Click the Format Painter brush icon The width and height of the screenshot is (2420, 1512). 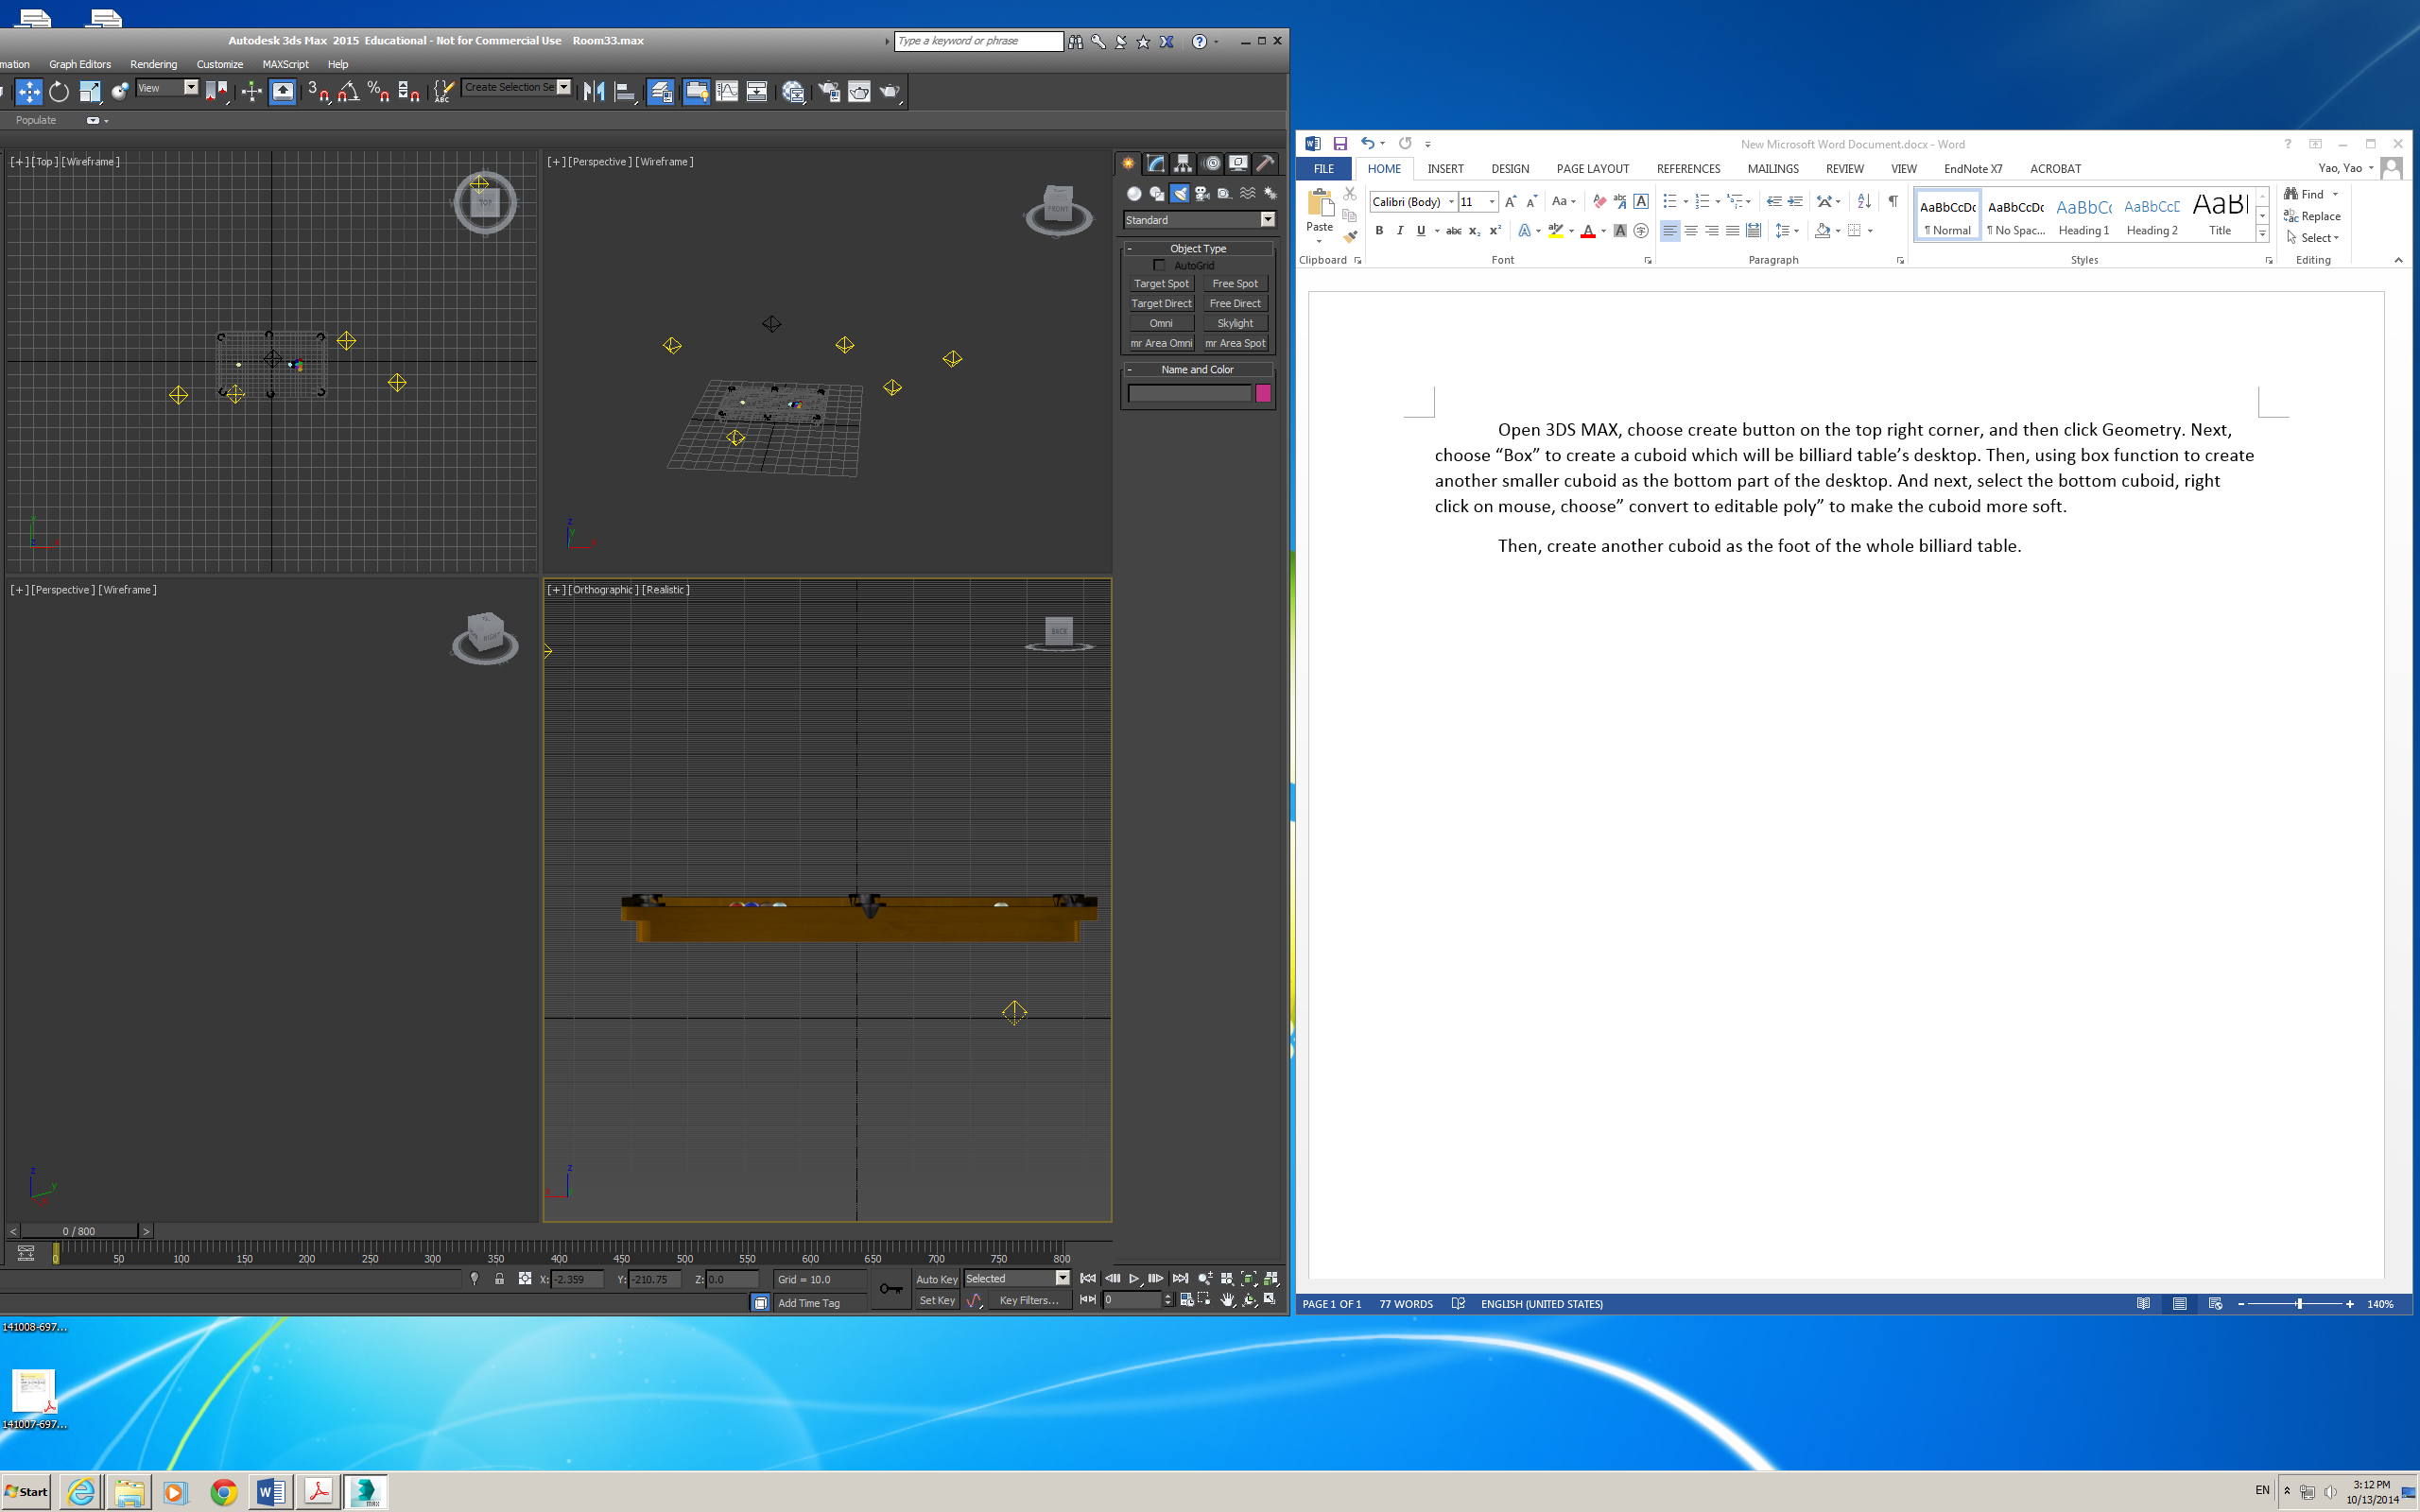1350,237
